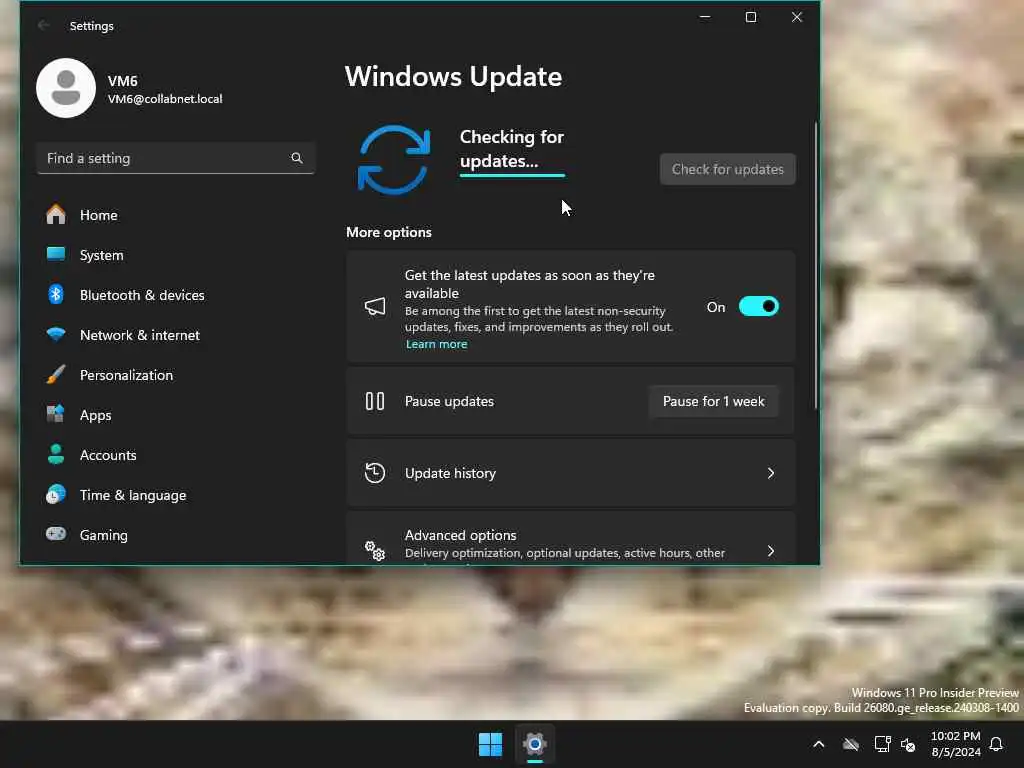Click Pause updates row label
The height and width of the screenshot is (768, 1024).
click(x=449, y=401)
